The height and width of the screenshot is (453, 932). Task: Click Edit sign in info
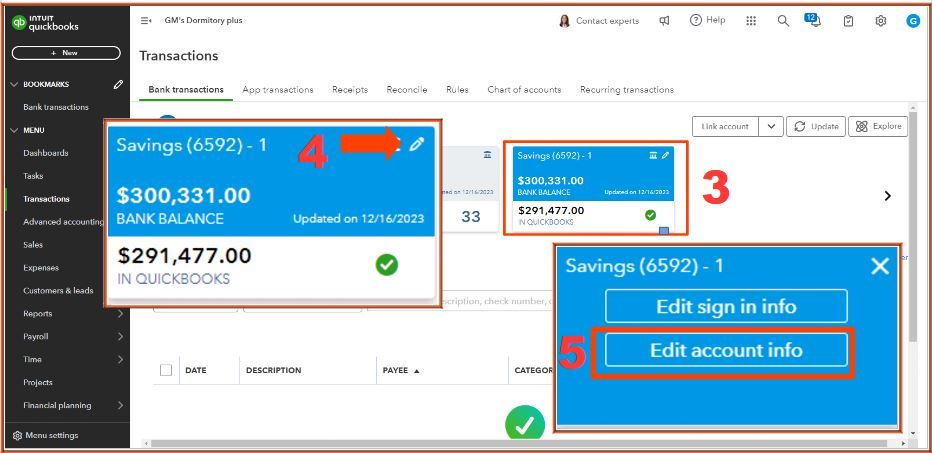pos(726,306)
